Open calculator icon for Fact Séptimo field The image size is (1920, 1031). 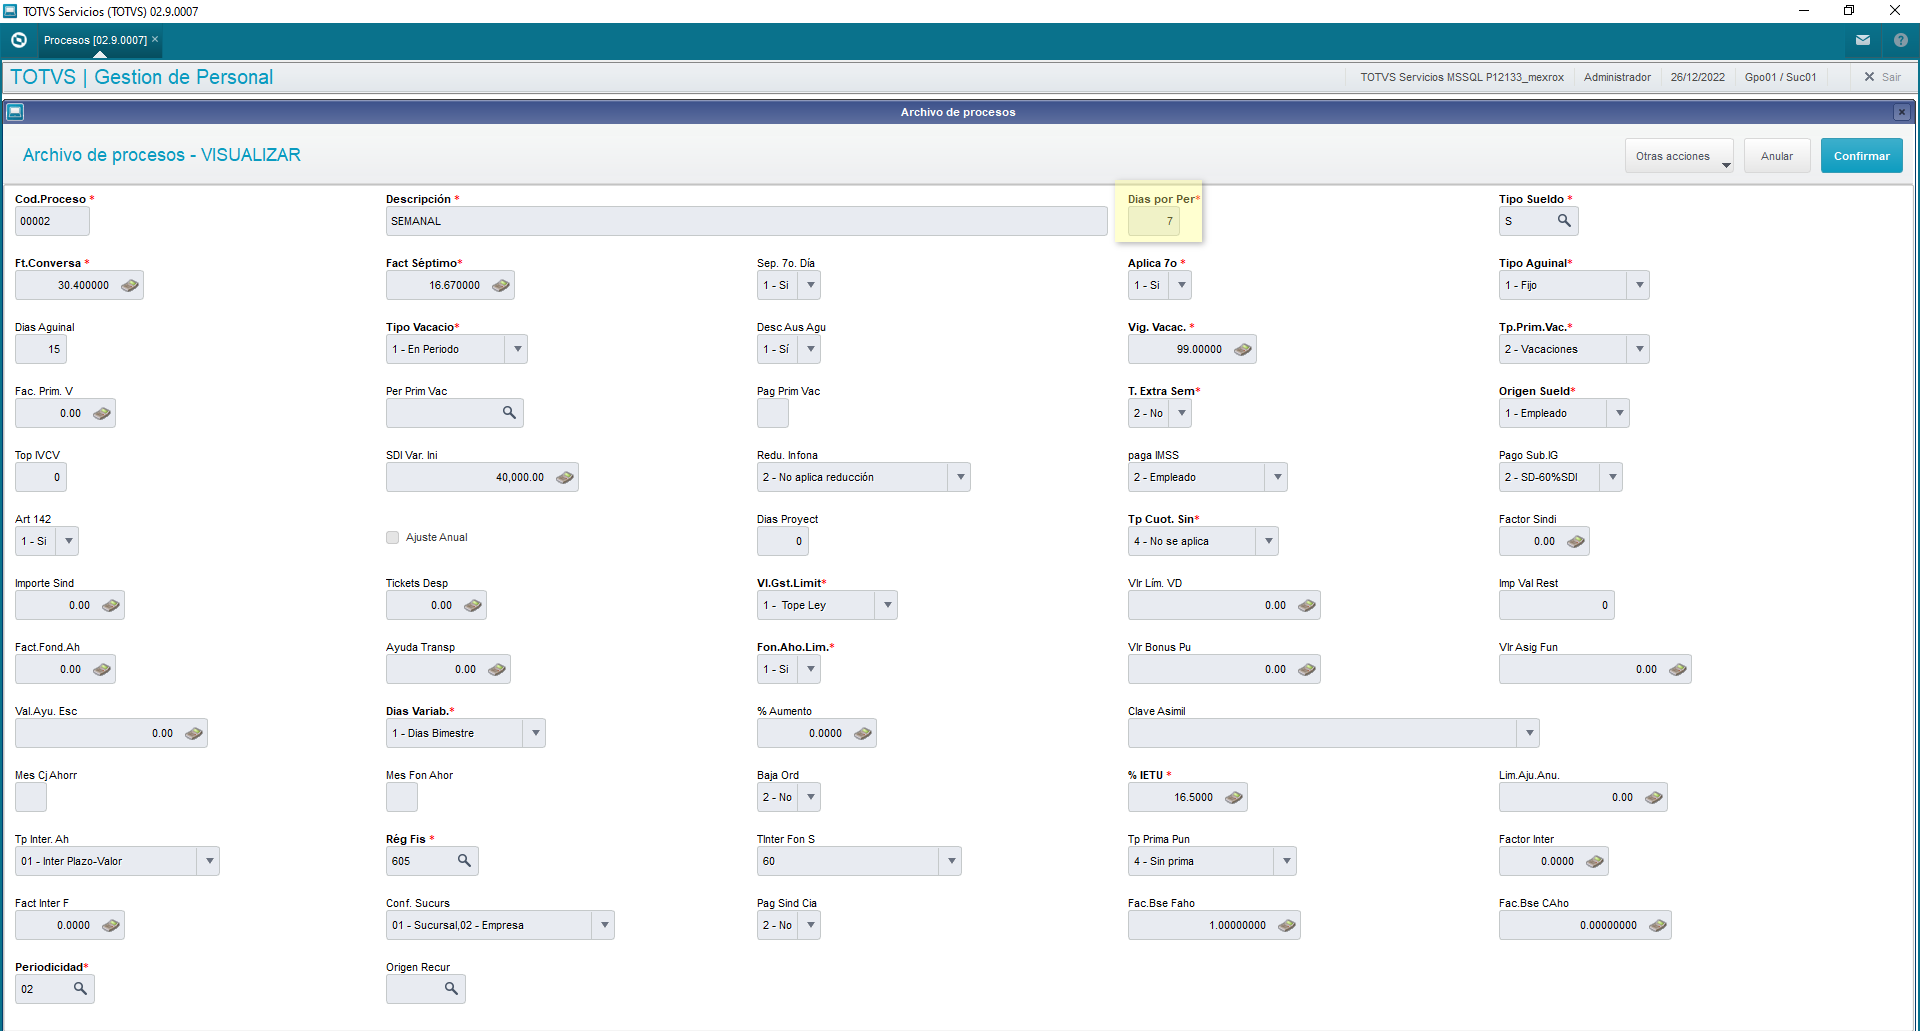click(x=501, y=286)
